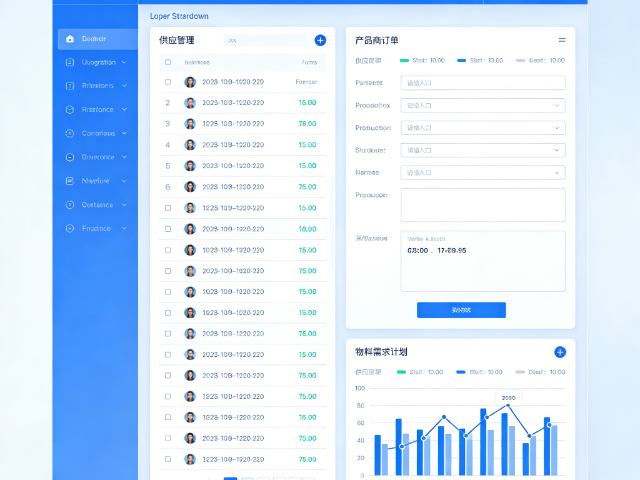
Task: Click the Forms column header
Action: [x=309, y=62]
